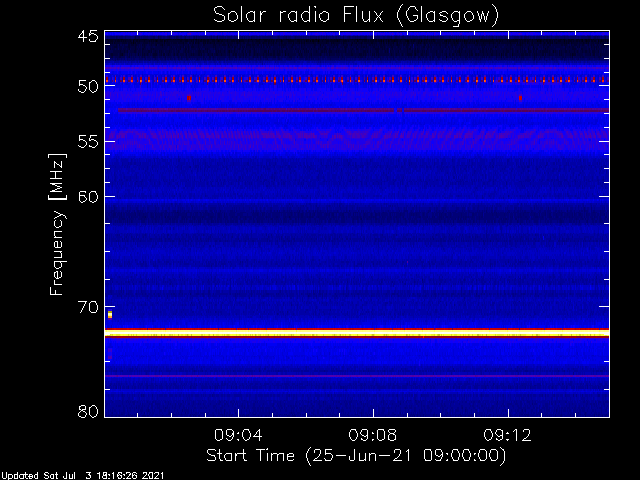Click the small bright spot at the spectrogram's left edge
Viewport: 640px width, 480px height.
point(110,315)
